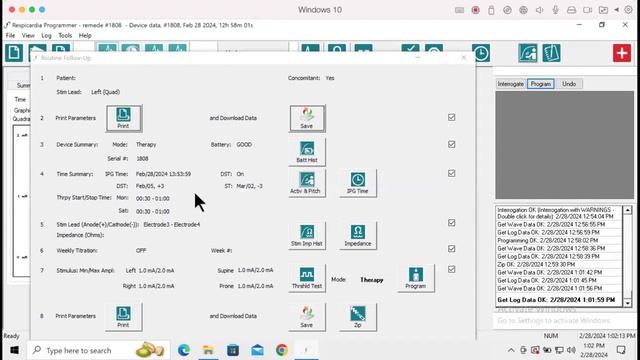This screenshot has width=640, height=360.
Task: Click the new document toolbar icon
Action: point(14,53)
